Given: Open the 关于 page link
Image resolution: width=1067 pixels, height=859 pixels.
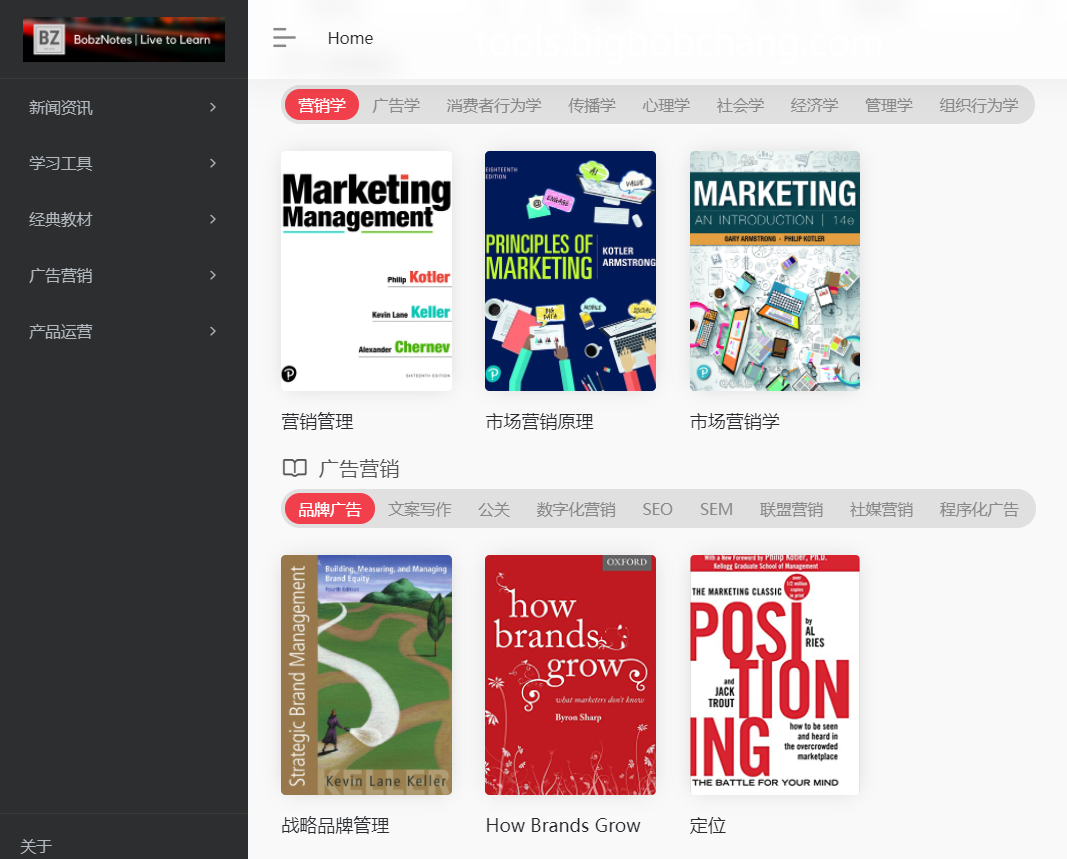Looking at the screenshot, I should pyautogui.click(x=35, y=845).
